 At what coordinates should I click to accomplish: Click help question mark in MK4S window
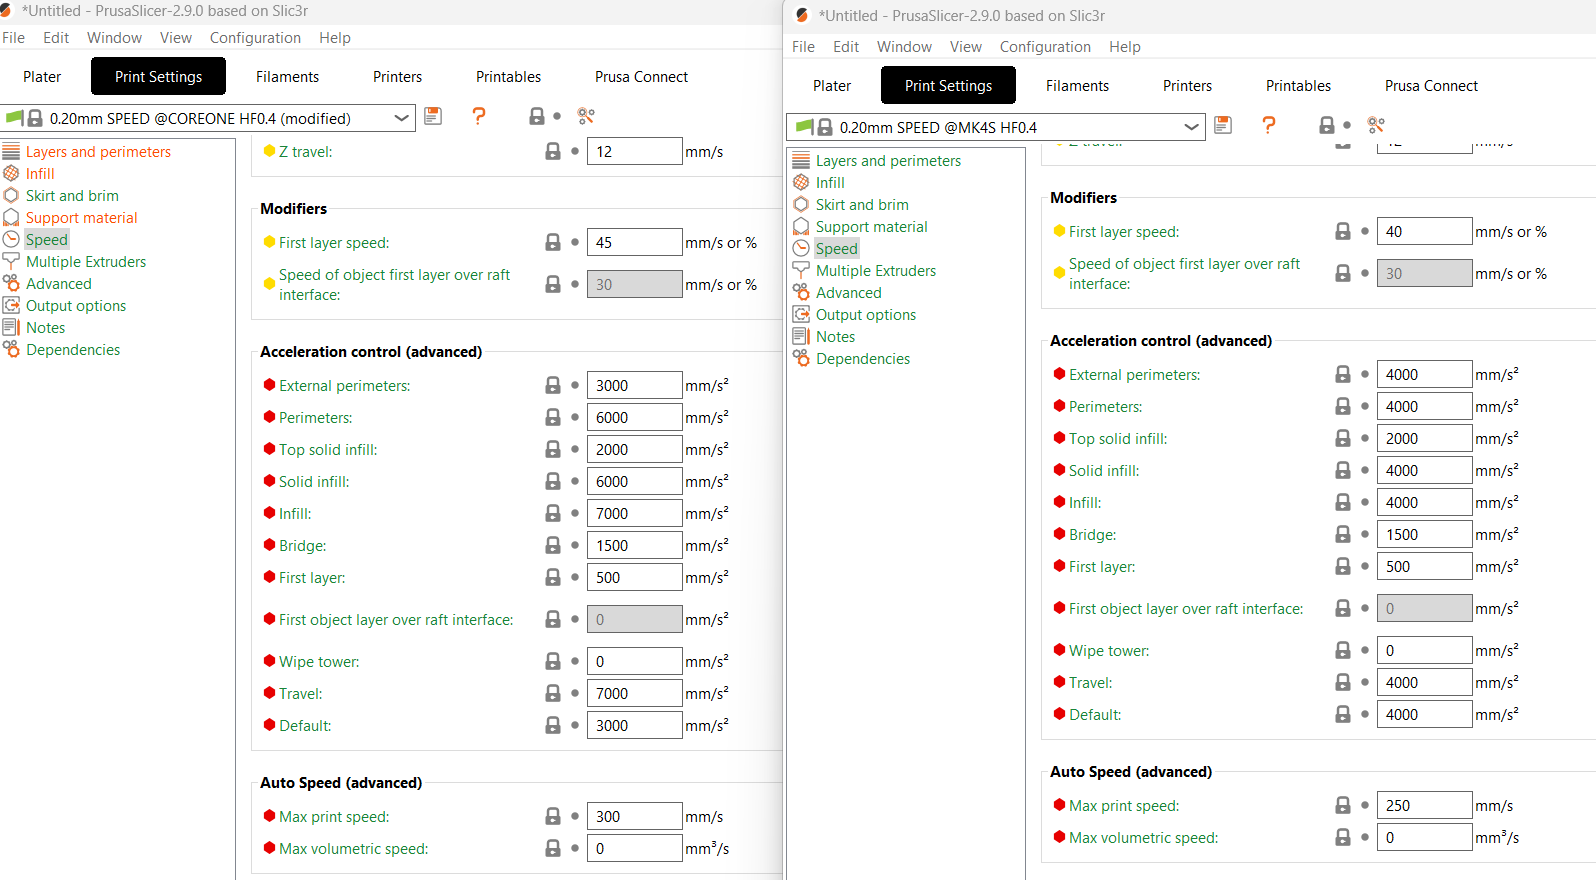coord(1268,125)
